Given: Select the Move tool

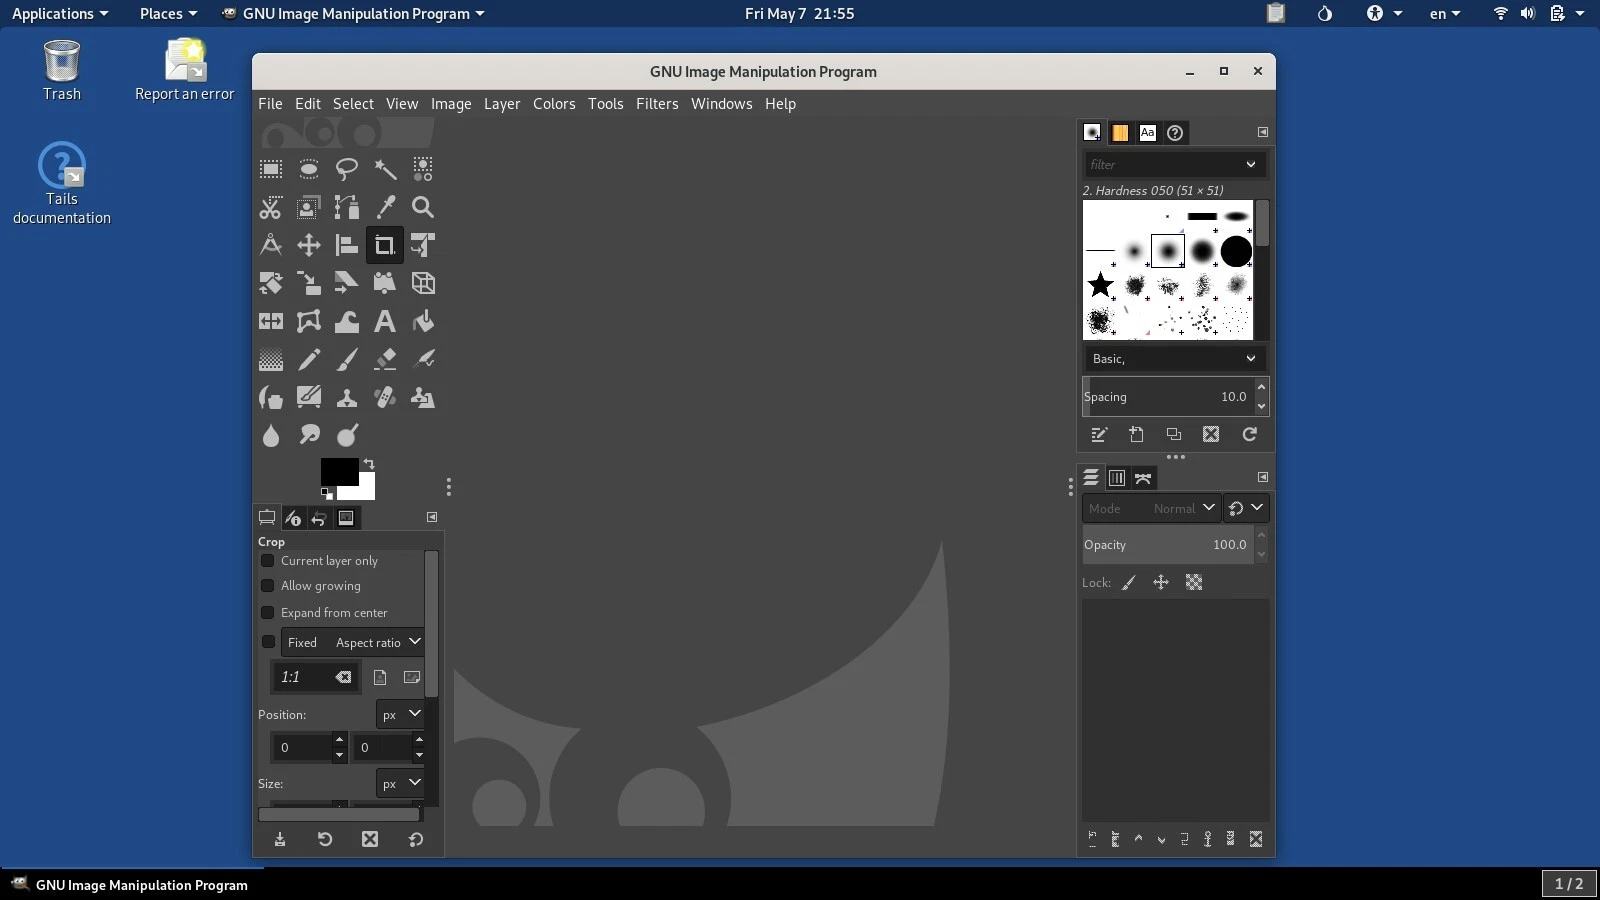Looking at the screenshot, I should pos(309,245).
